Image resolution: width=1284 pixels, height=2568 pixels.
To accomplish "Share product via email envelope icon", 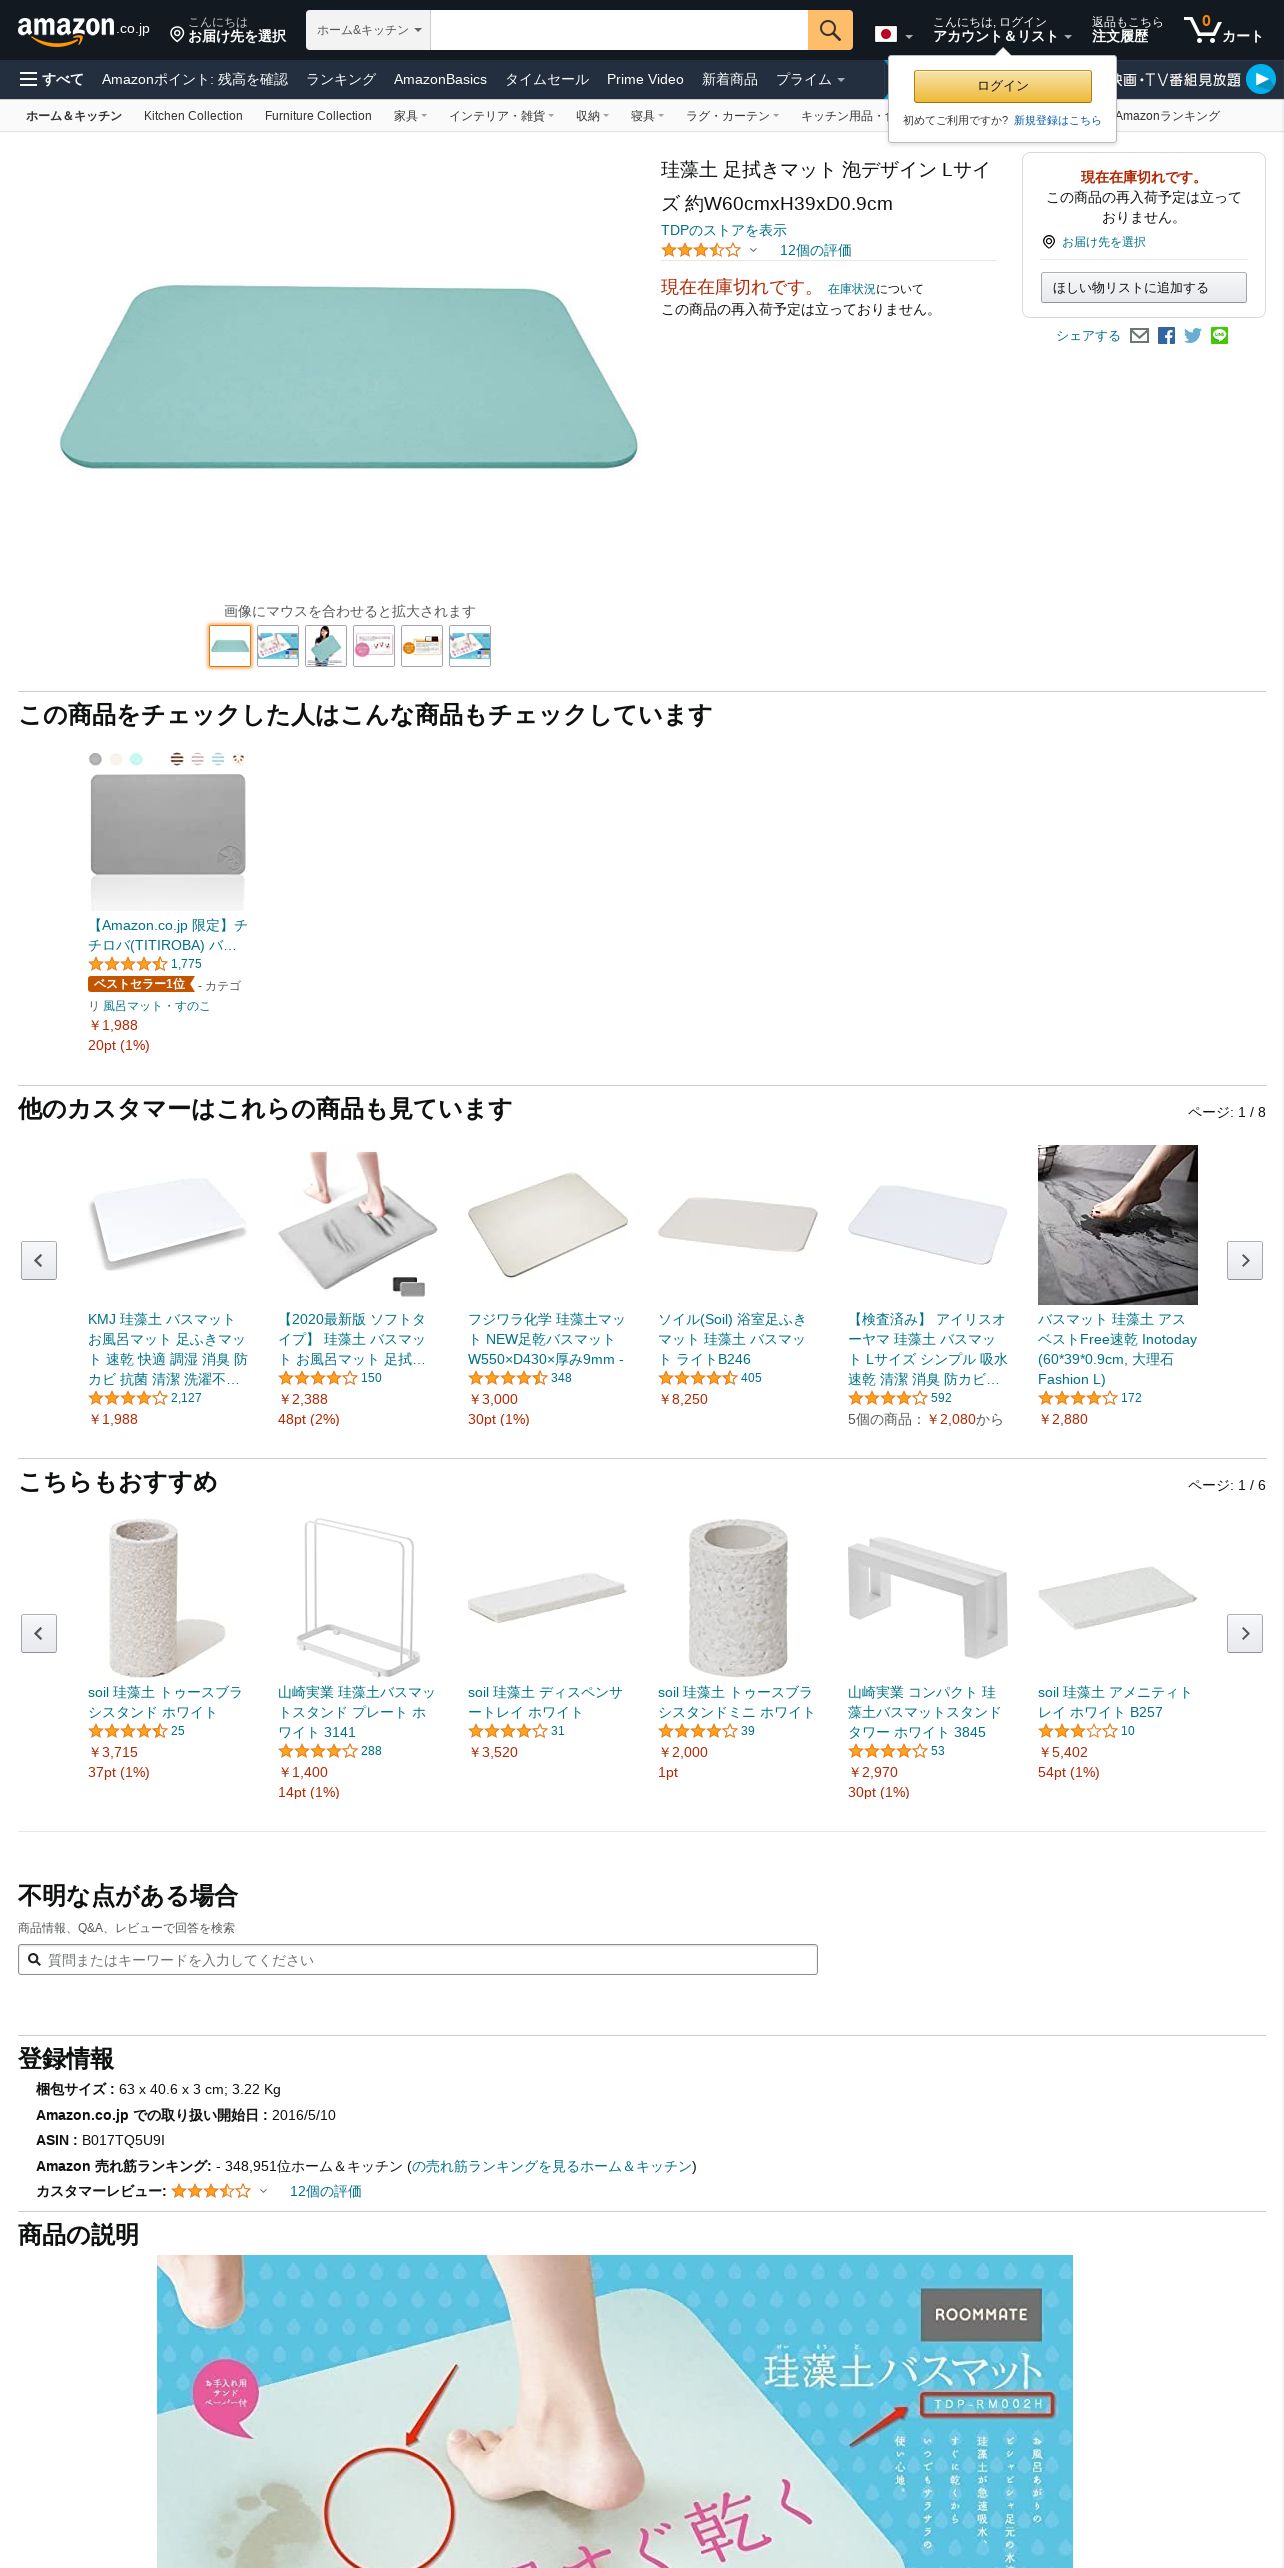I will pyautogui.click(x=1139, y=336).
